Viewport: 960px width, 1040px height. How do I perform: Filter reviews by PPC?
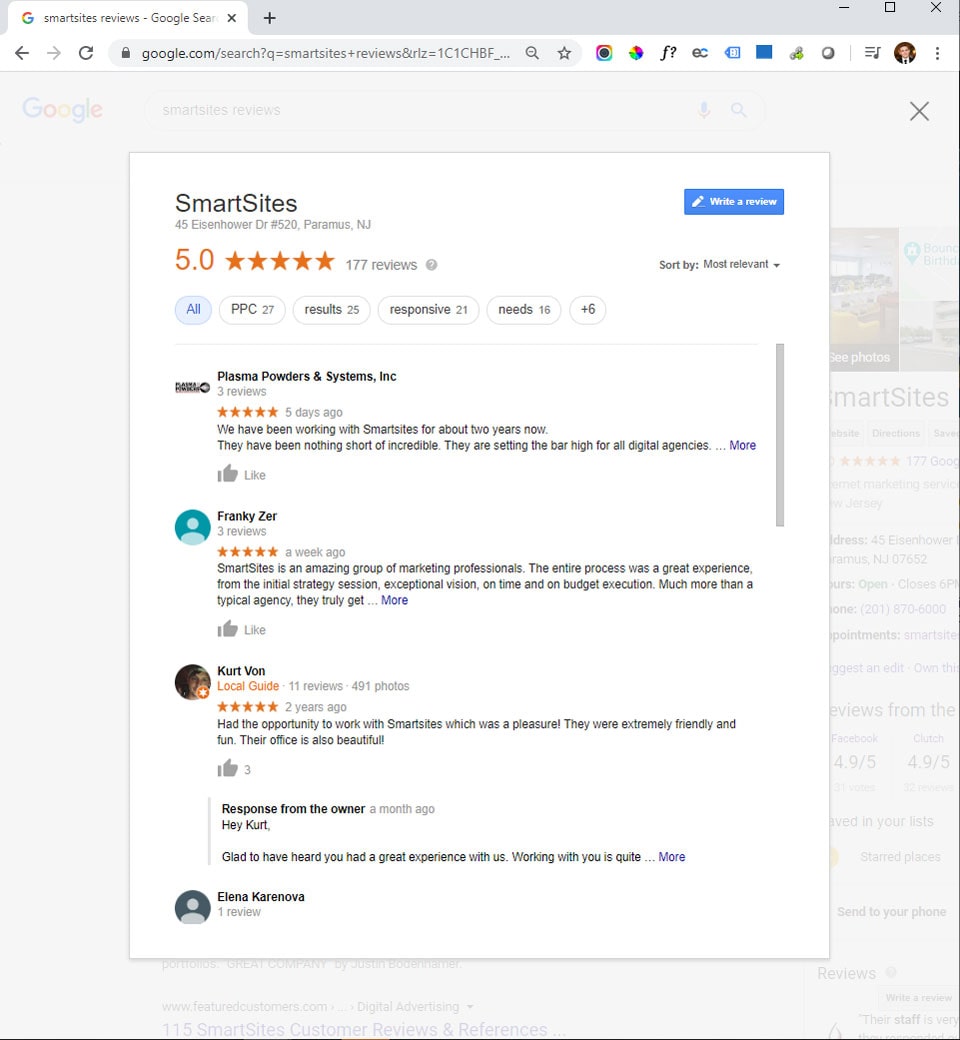tap(252, 310)
